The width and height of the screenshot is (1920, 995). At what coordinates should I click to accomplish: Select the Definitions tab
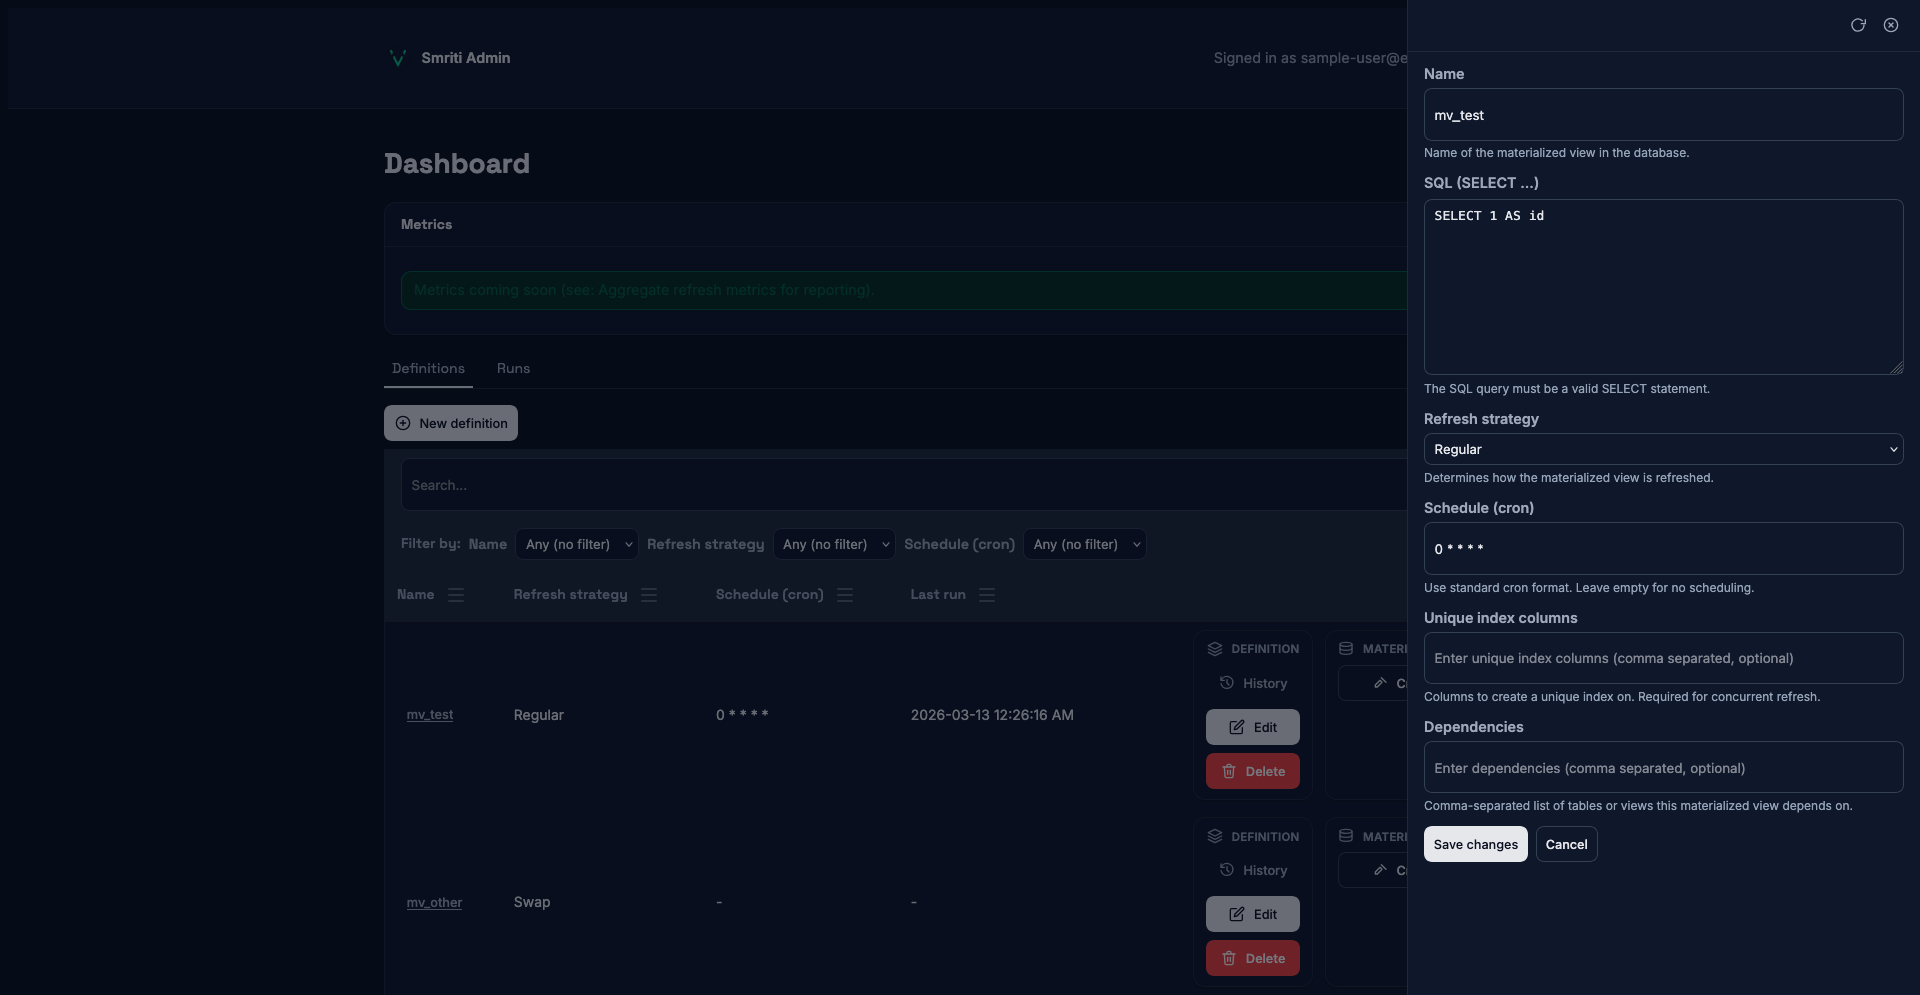[428, 369]
